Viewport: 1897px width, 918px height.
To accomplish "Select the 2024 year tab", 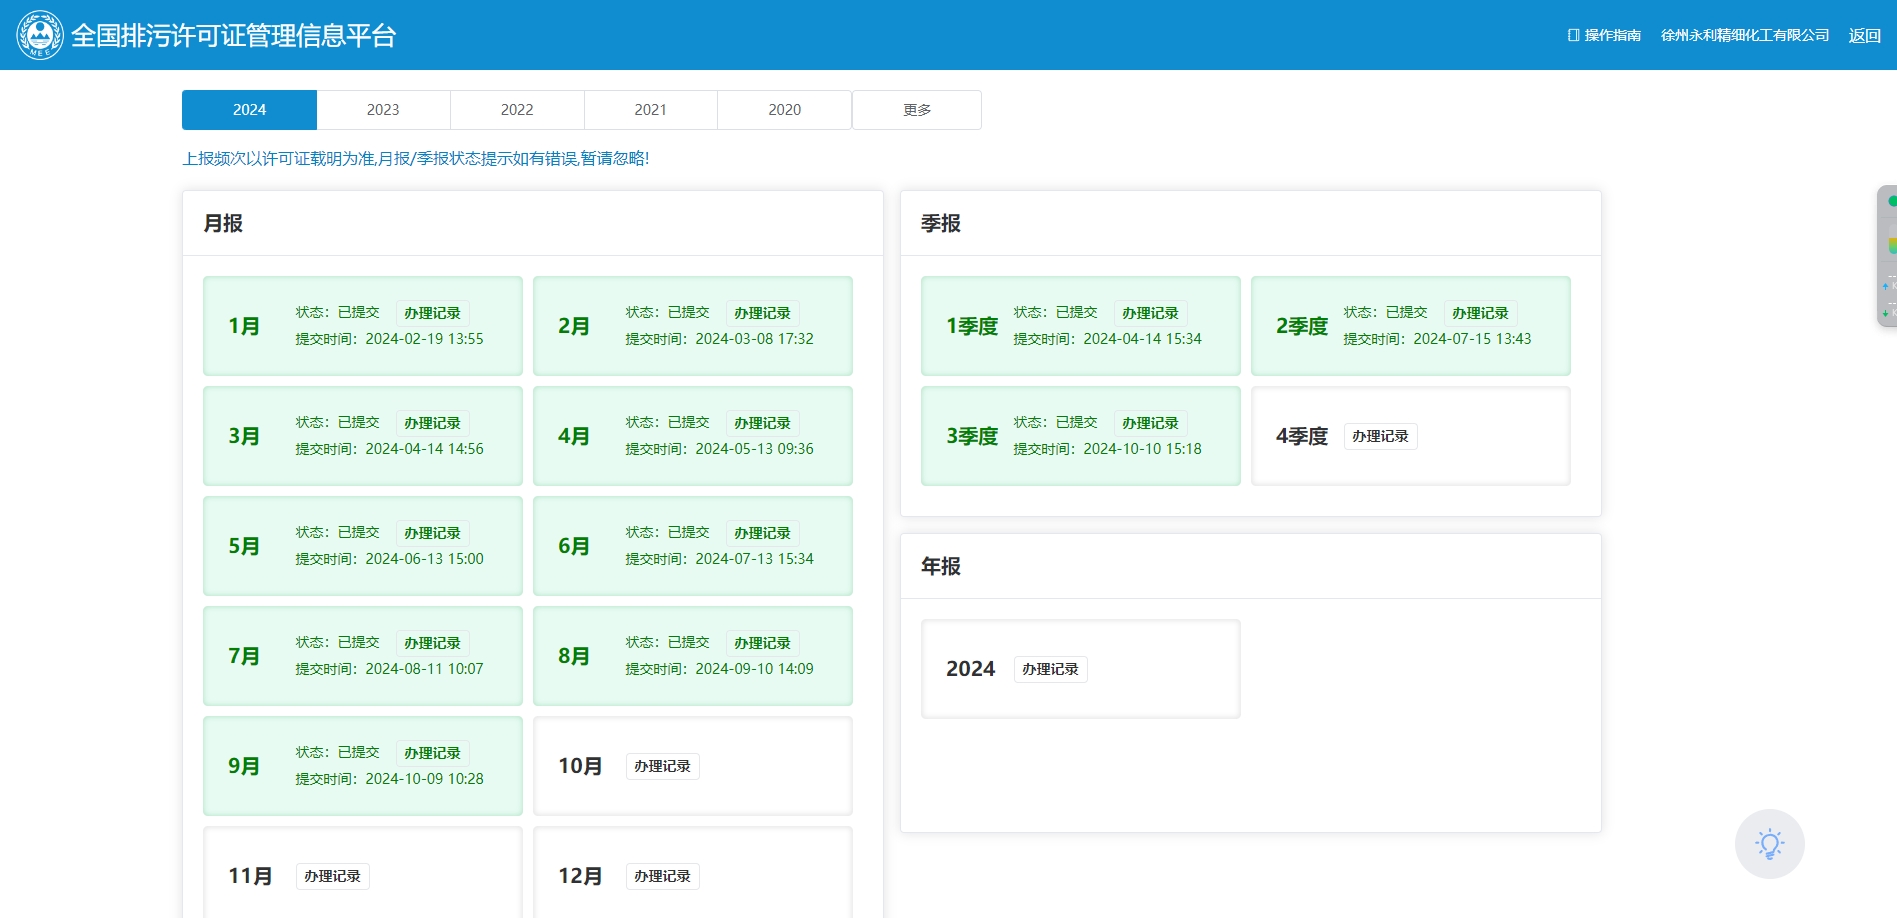I will (249, 110).
